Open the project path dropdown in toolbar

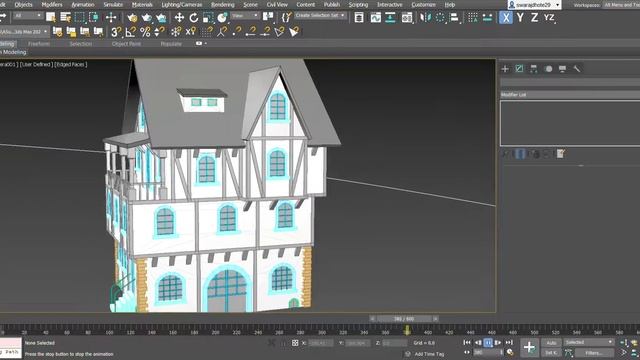click(24, 32)
